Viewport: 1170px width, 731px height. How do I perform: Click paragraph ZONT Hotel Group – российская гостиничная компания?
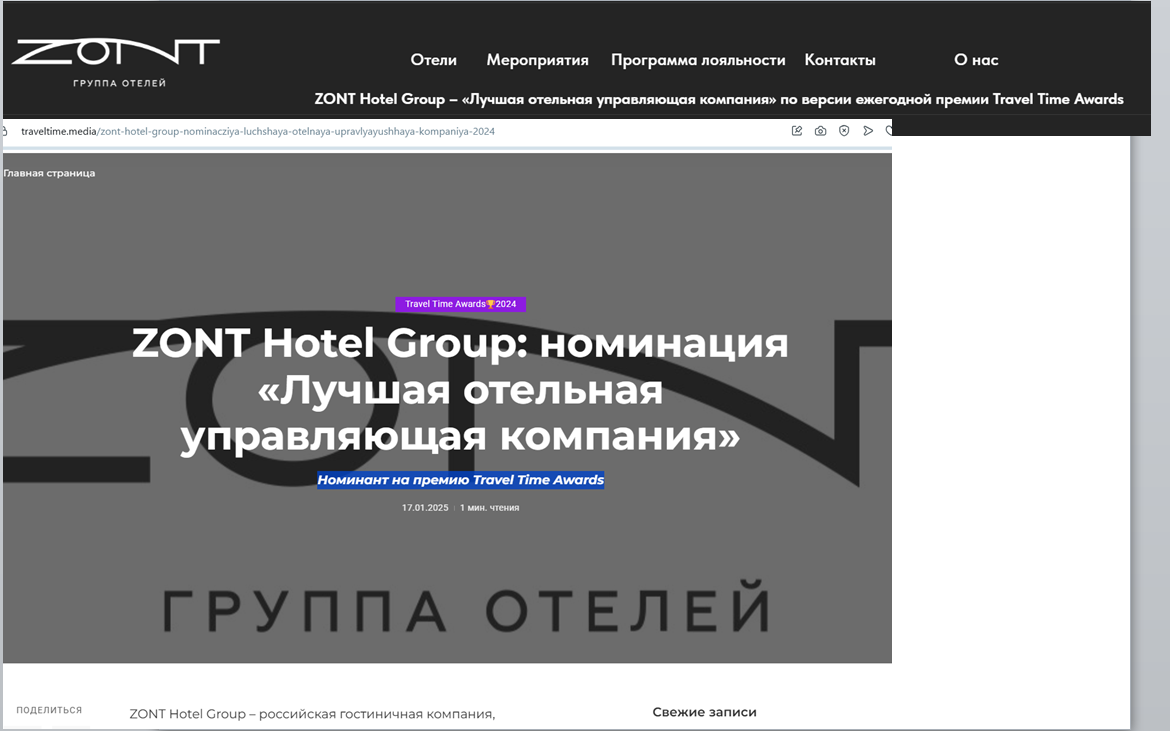click(x=312, y=714)
